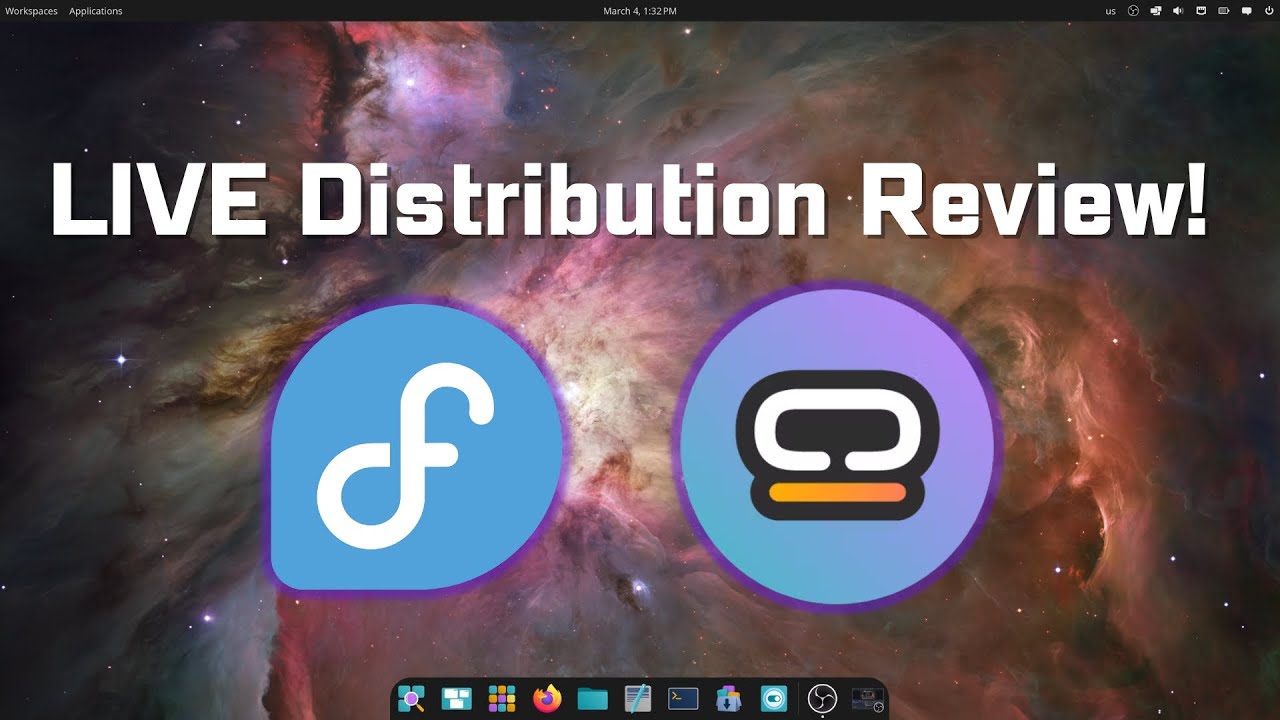This screenshot has height=720, width=1280.
Task: Open the date and time panel
Action: (x=640, y=11)
